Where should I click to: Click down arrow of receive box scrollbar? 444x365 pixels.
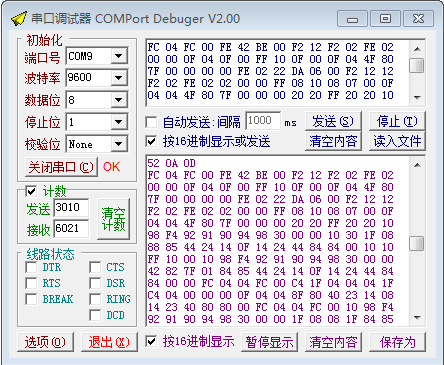(x=417, y=318)
